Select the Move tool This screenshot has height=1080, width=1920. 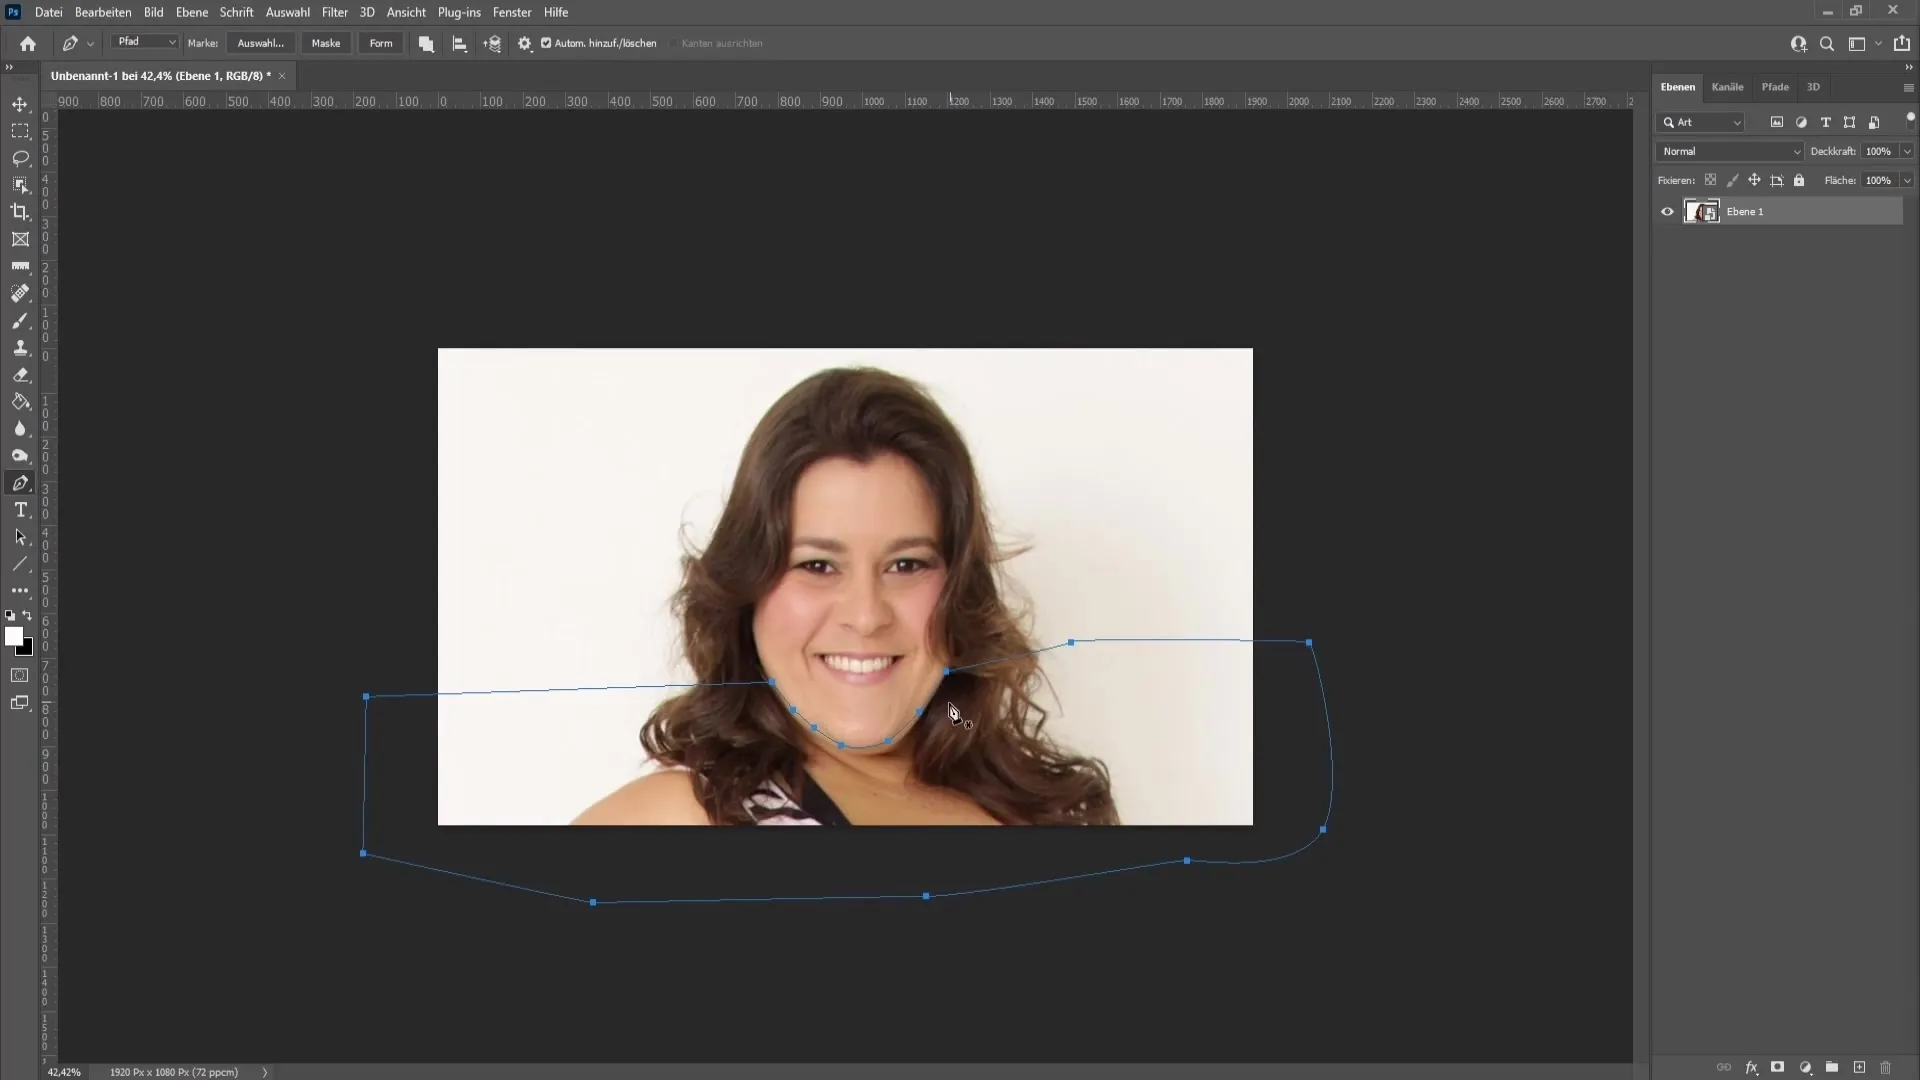20,103
